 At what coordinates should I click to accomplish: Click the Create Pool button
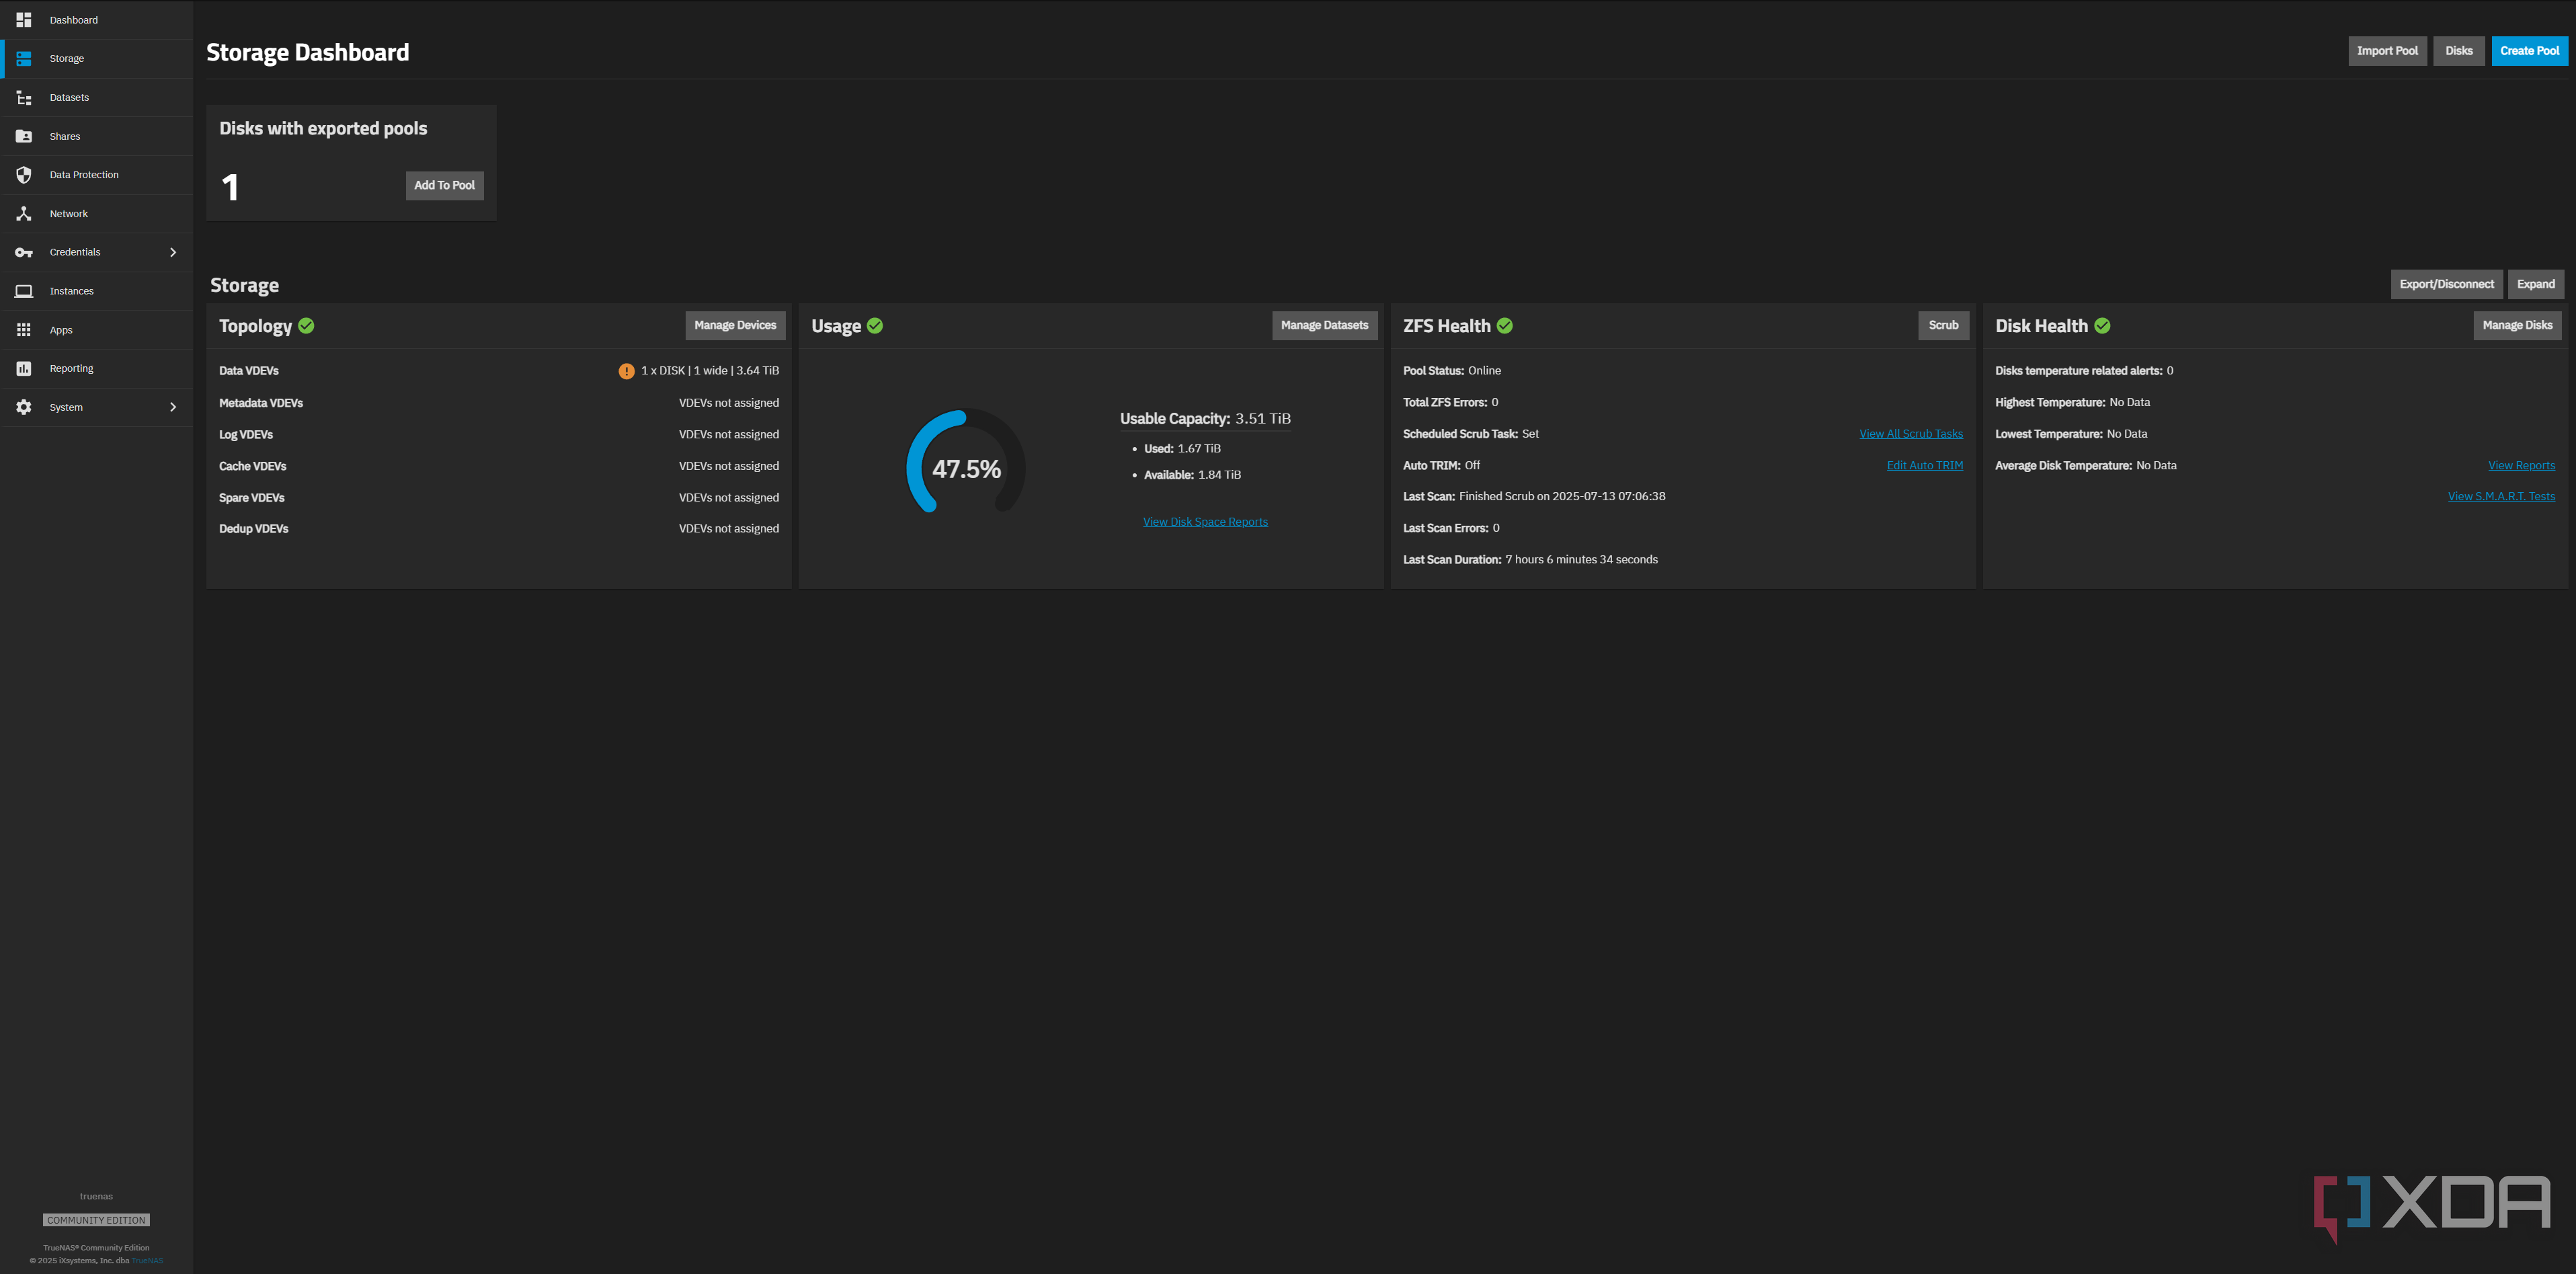tap(2529, 51)
